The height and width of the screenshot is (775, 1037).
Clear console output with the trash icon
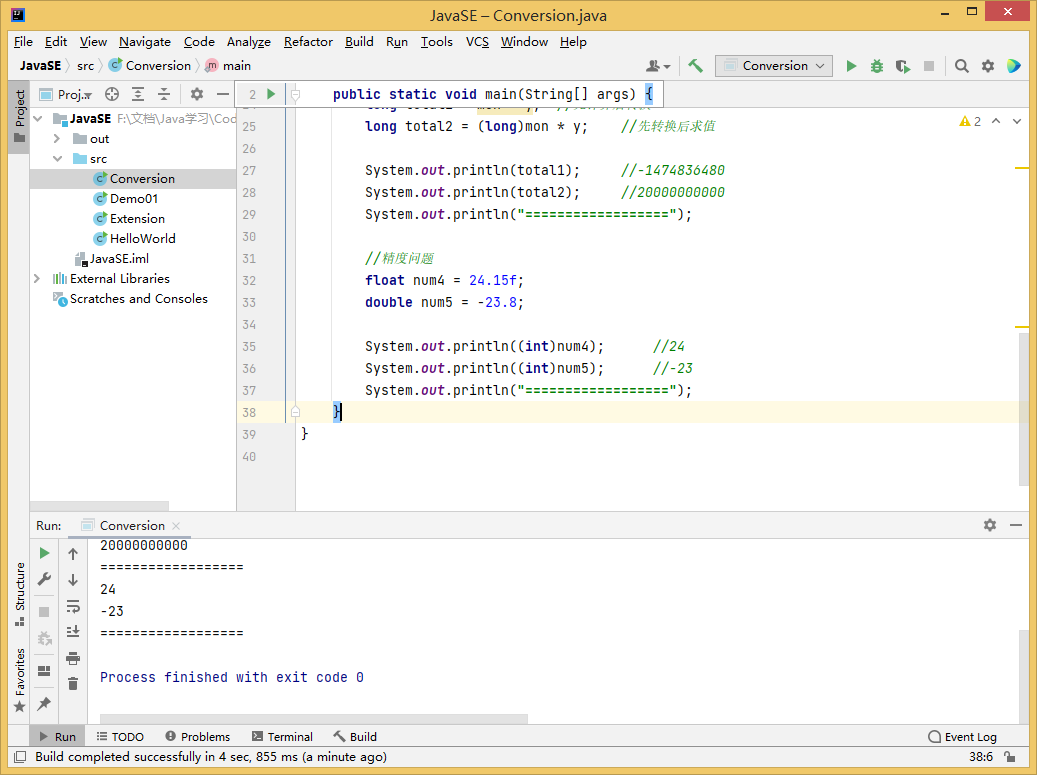point(73,684)
